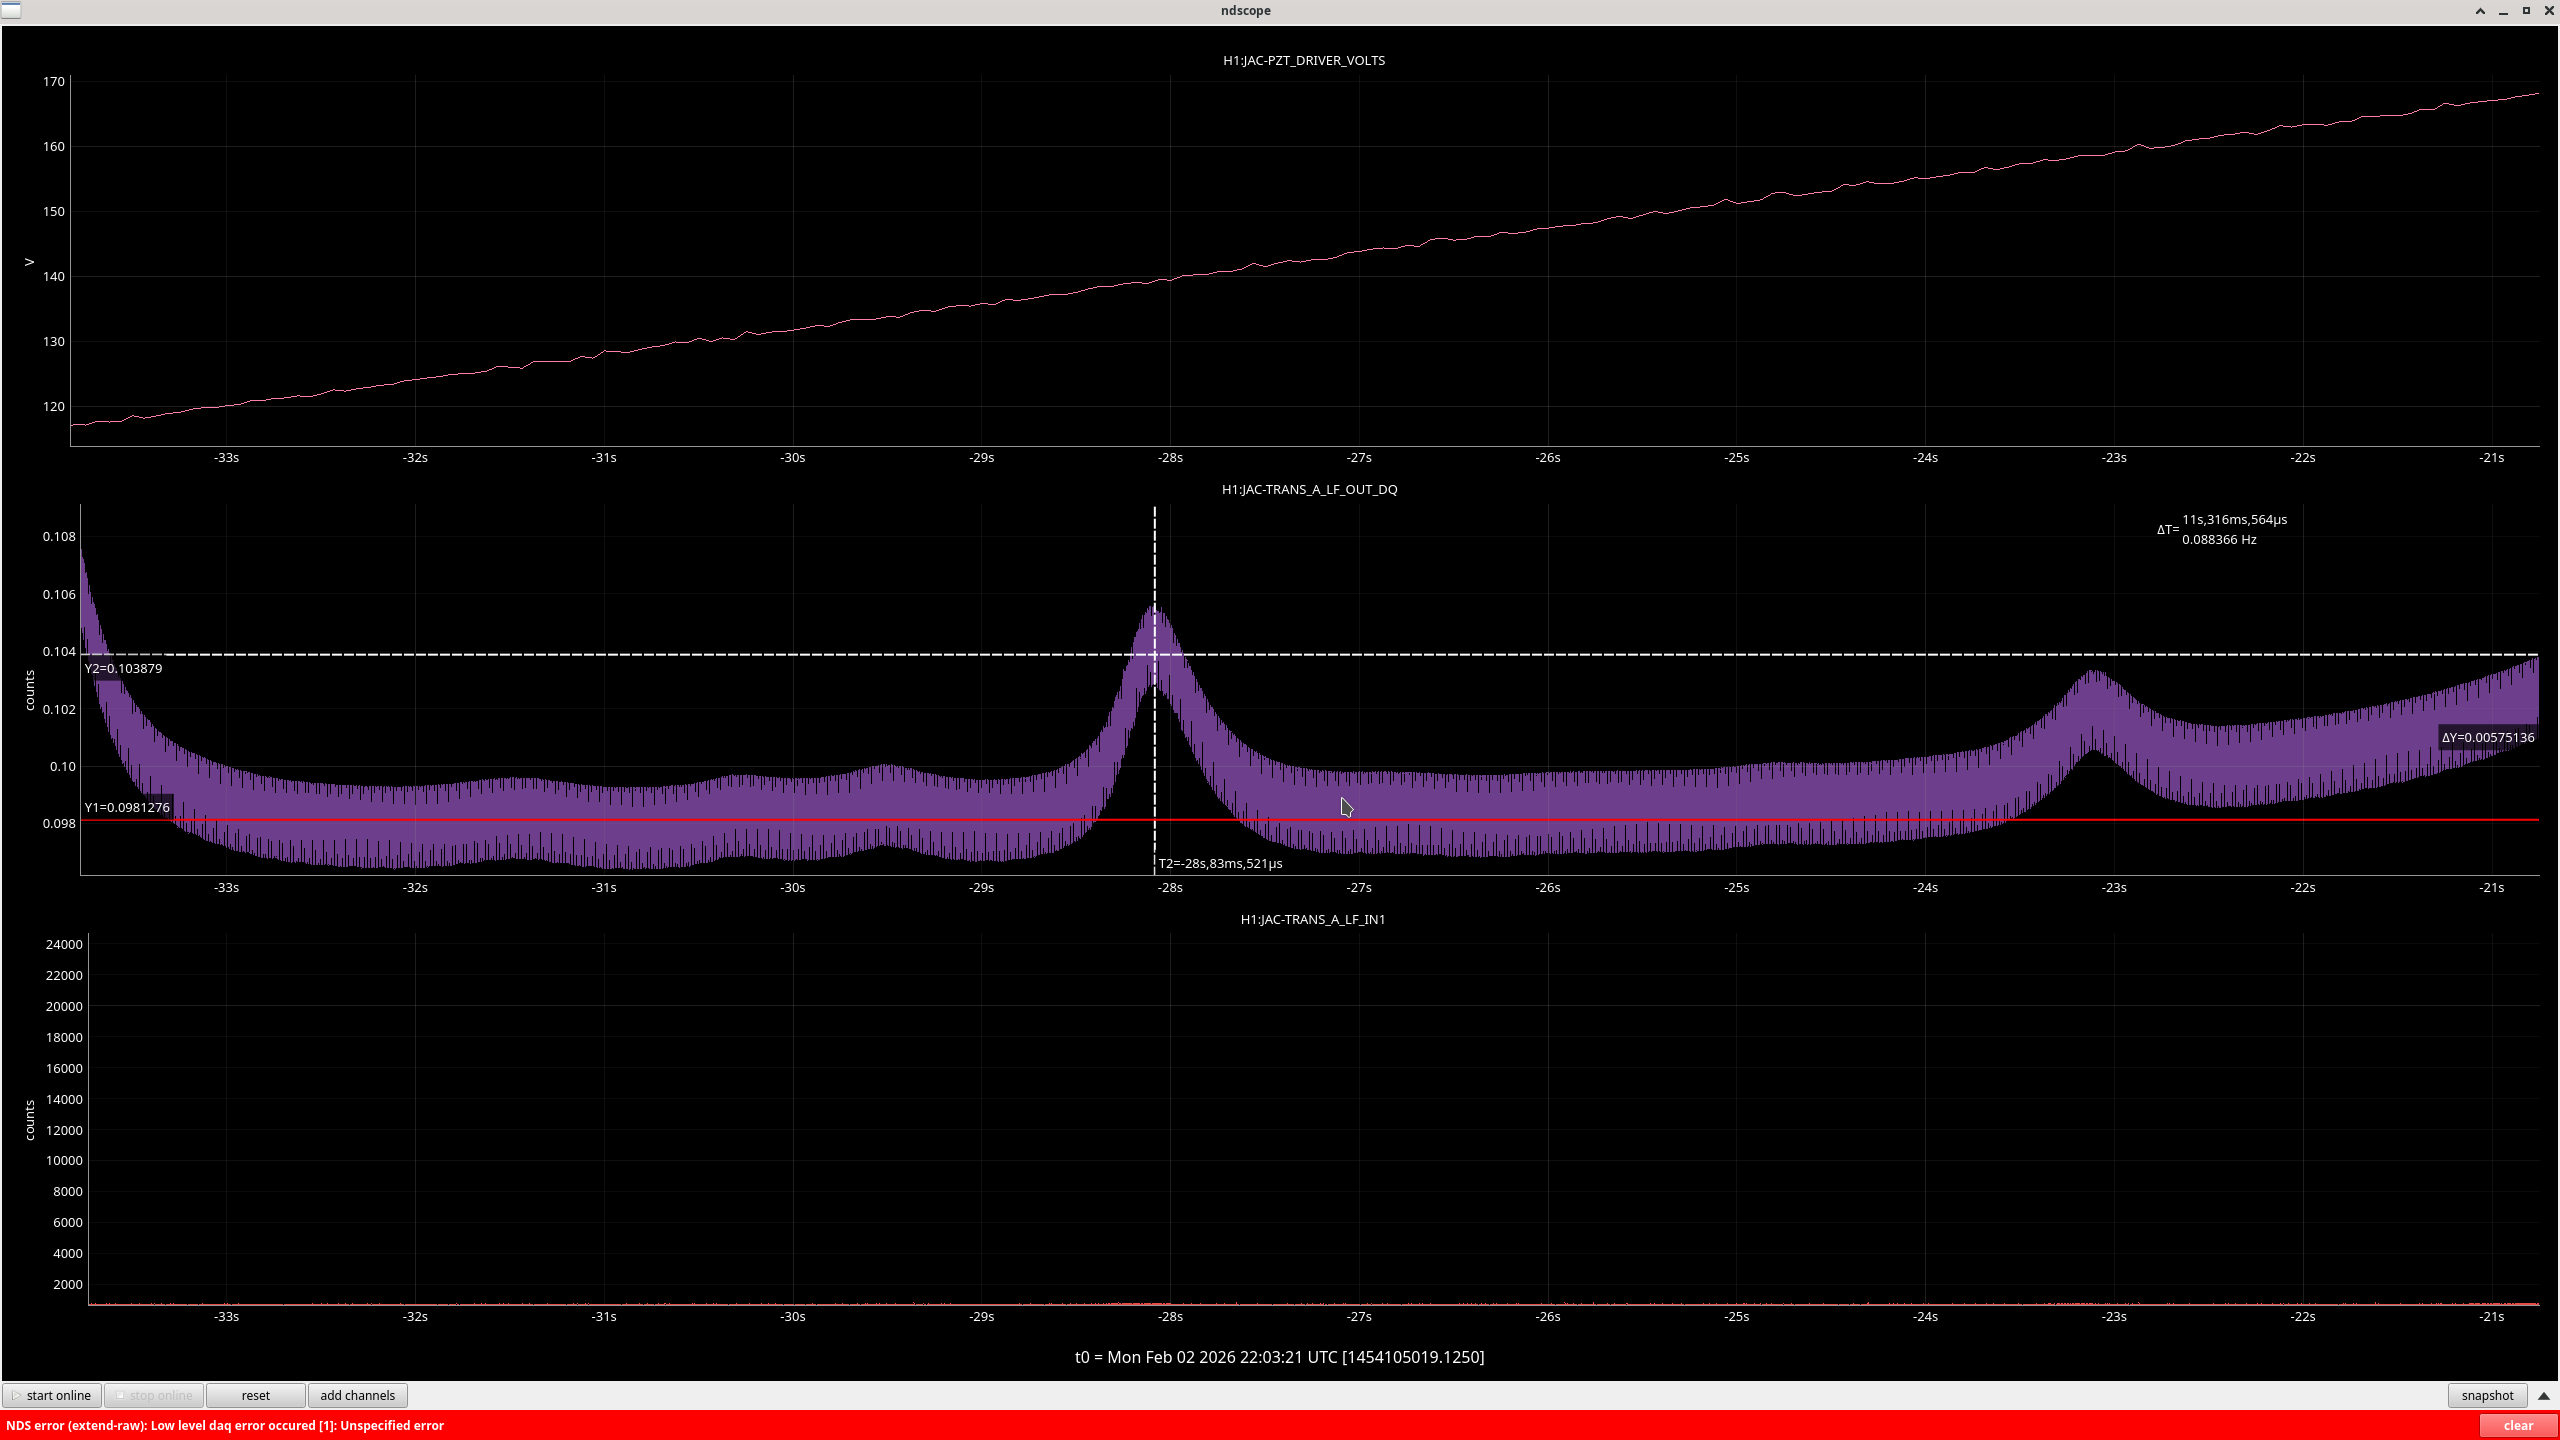Image resolution: width=2560 pixels, height=1440 pixels.
Task: Click the start online play button
Action: click(x=52, y=1395)
